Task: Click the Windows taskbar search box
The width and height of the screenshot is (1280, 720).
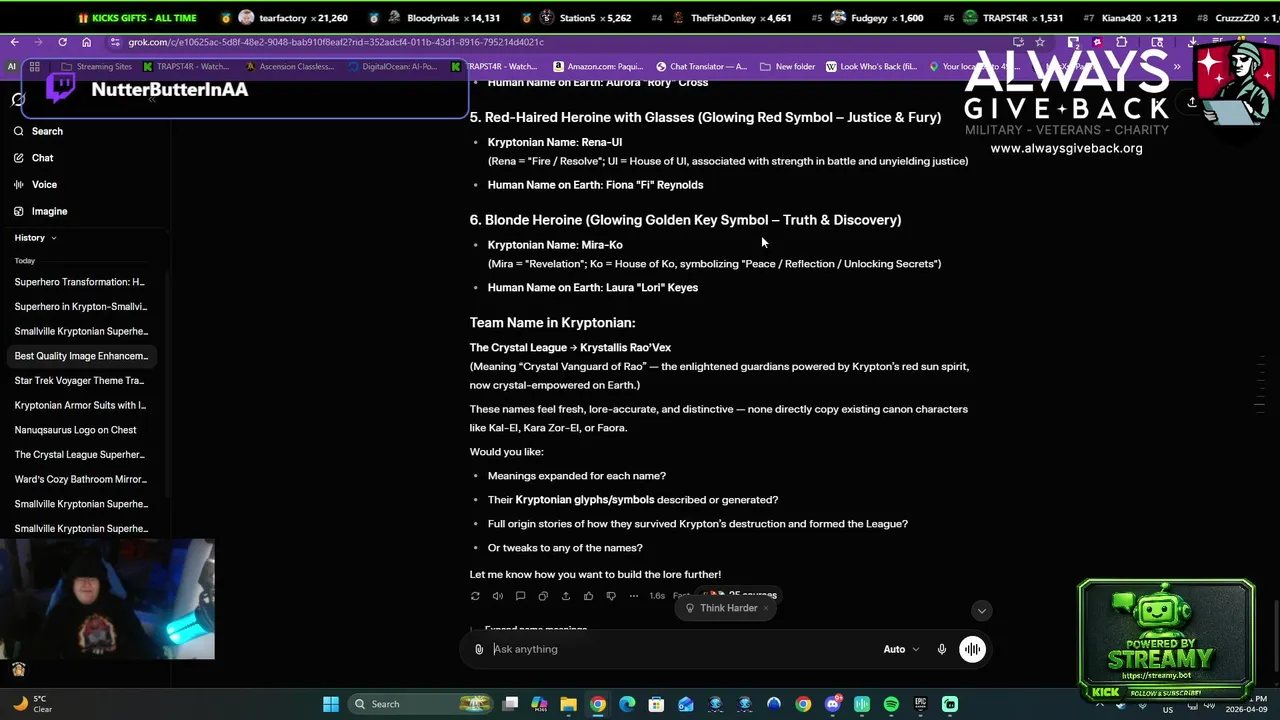Action: (420, 704)
